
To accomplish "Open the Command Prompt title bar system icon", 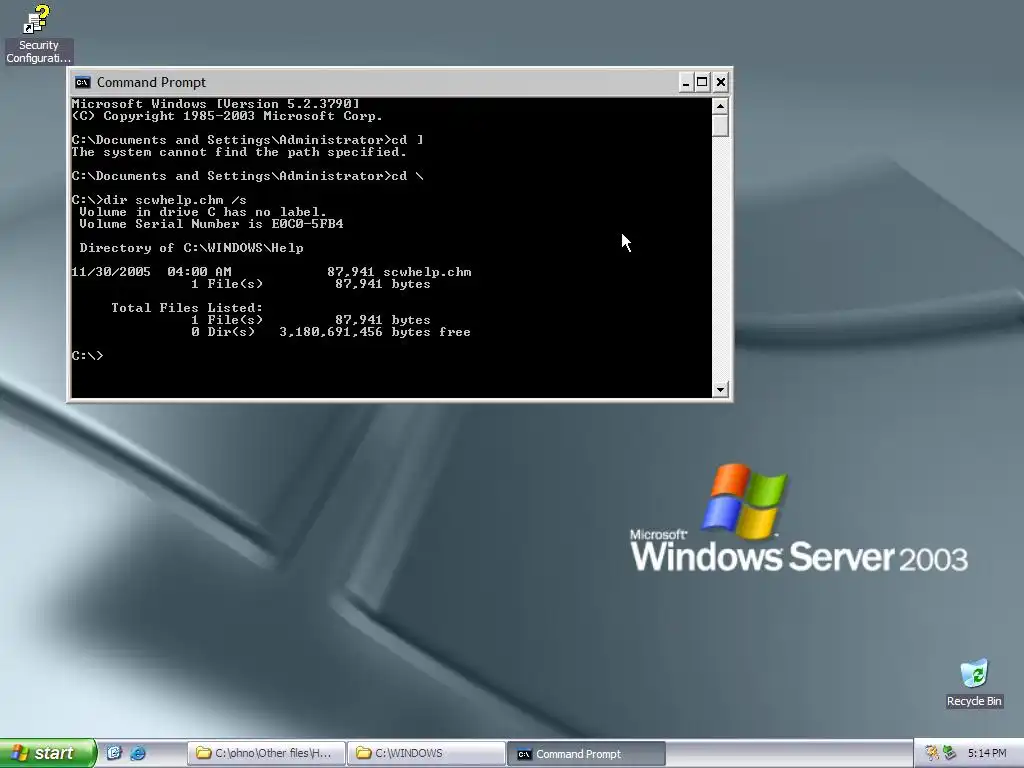I will [x=82, y=82].
